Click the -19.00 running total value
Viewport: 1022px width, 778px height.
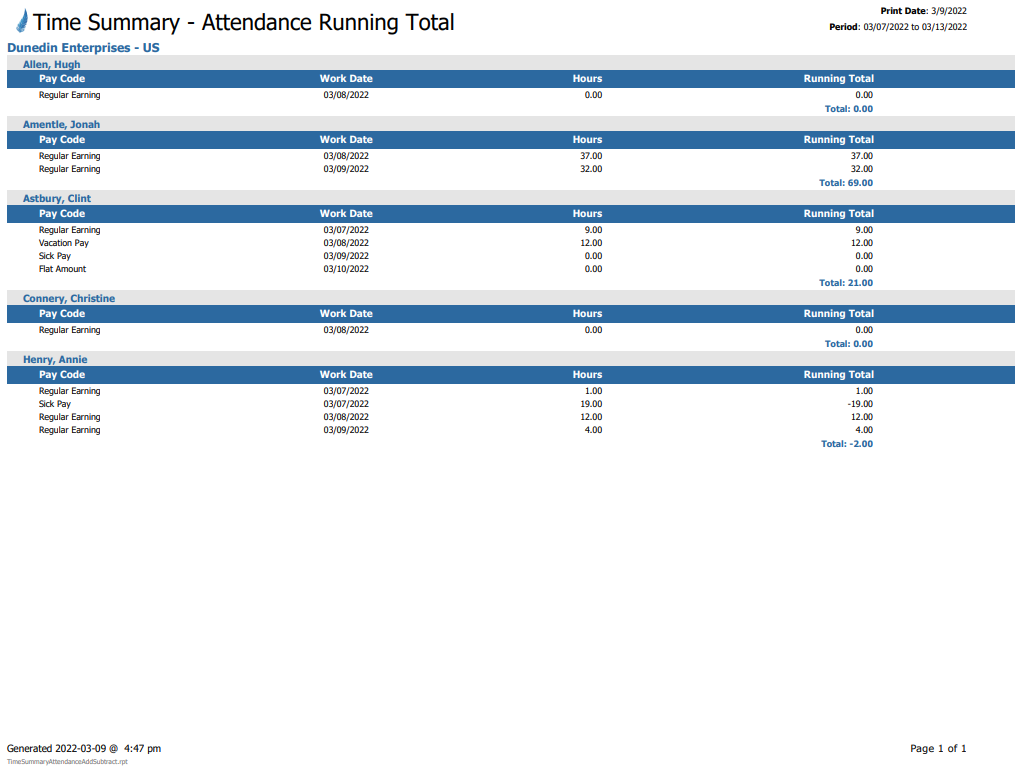tap(859, 404)
